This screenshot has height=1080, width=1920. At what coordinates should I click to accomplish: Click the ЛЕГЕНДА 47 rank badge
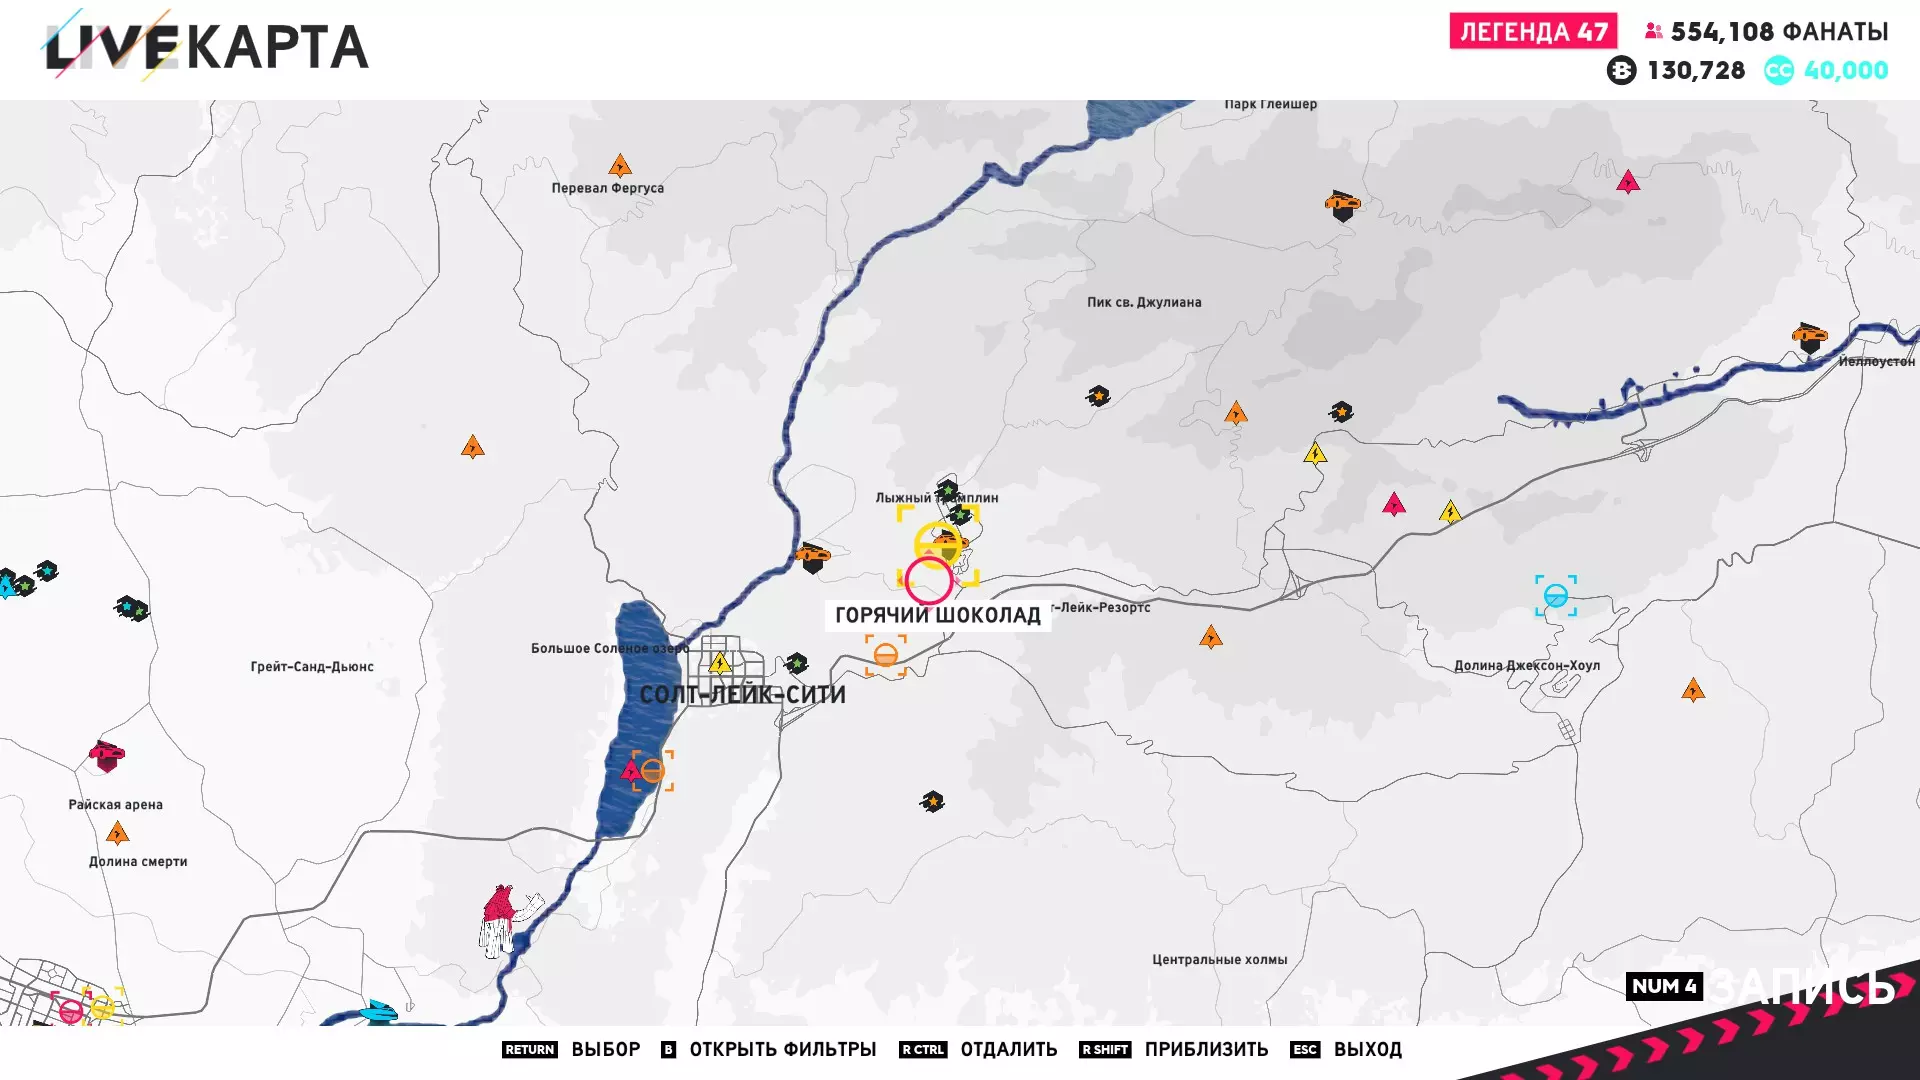1533,31
